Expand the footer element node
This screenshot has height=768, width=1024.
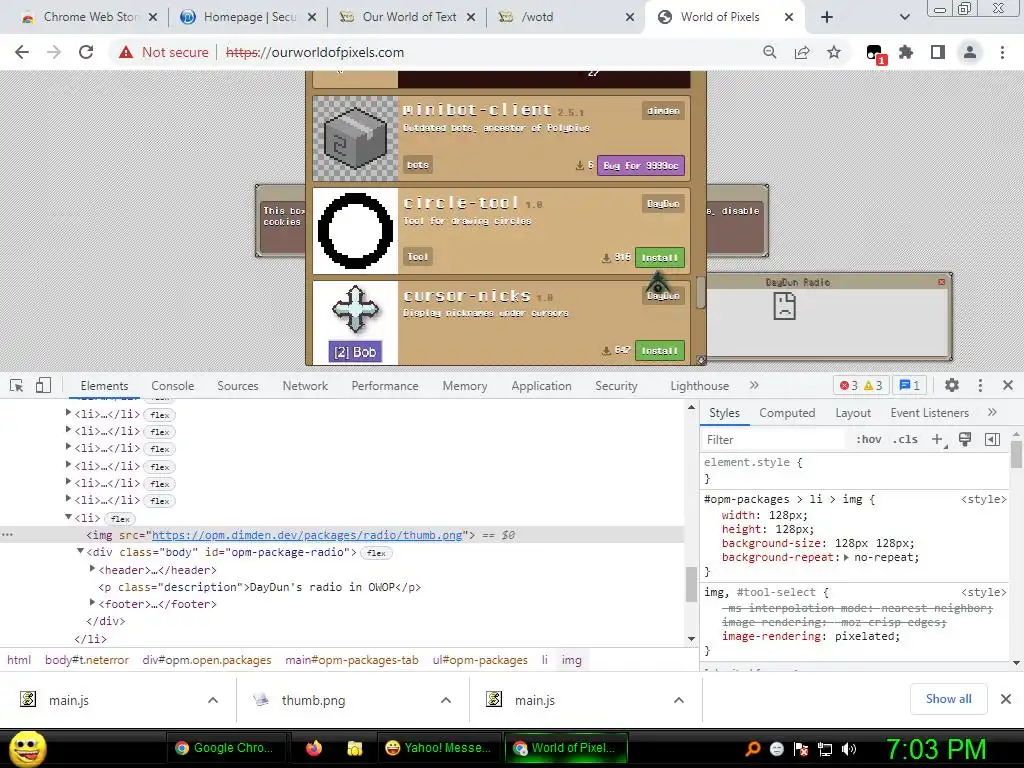coord(93,603)
